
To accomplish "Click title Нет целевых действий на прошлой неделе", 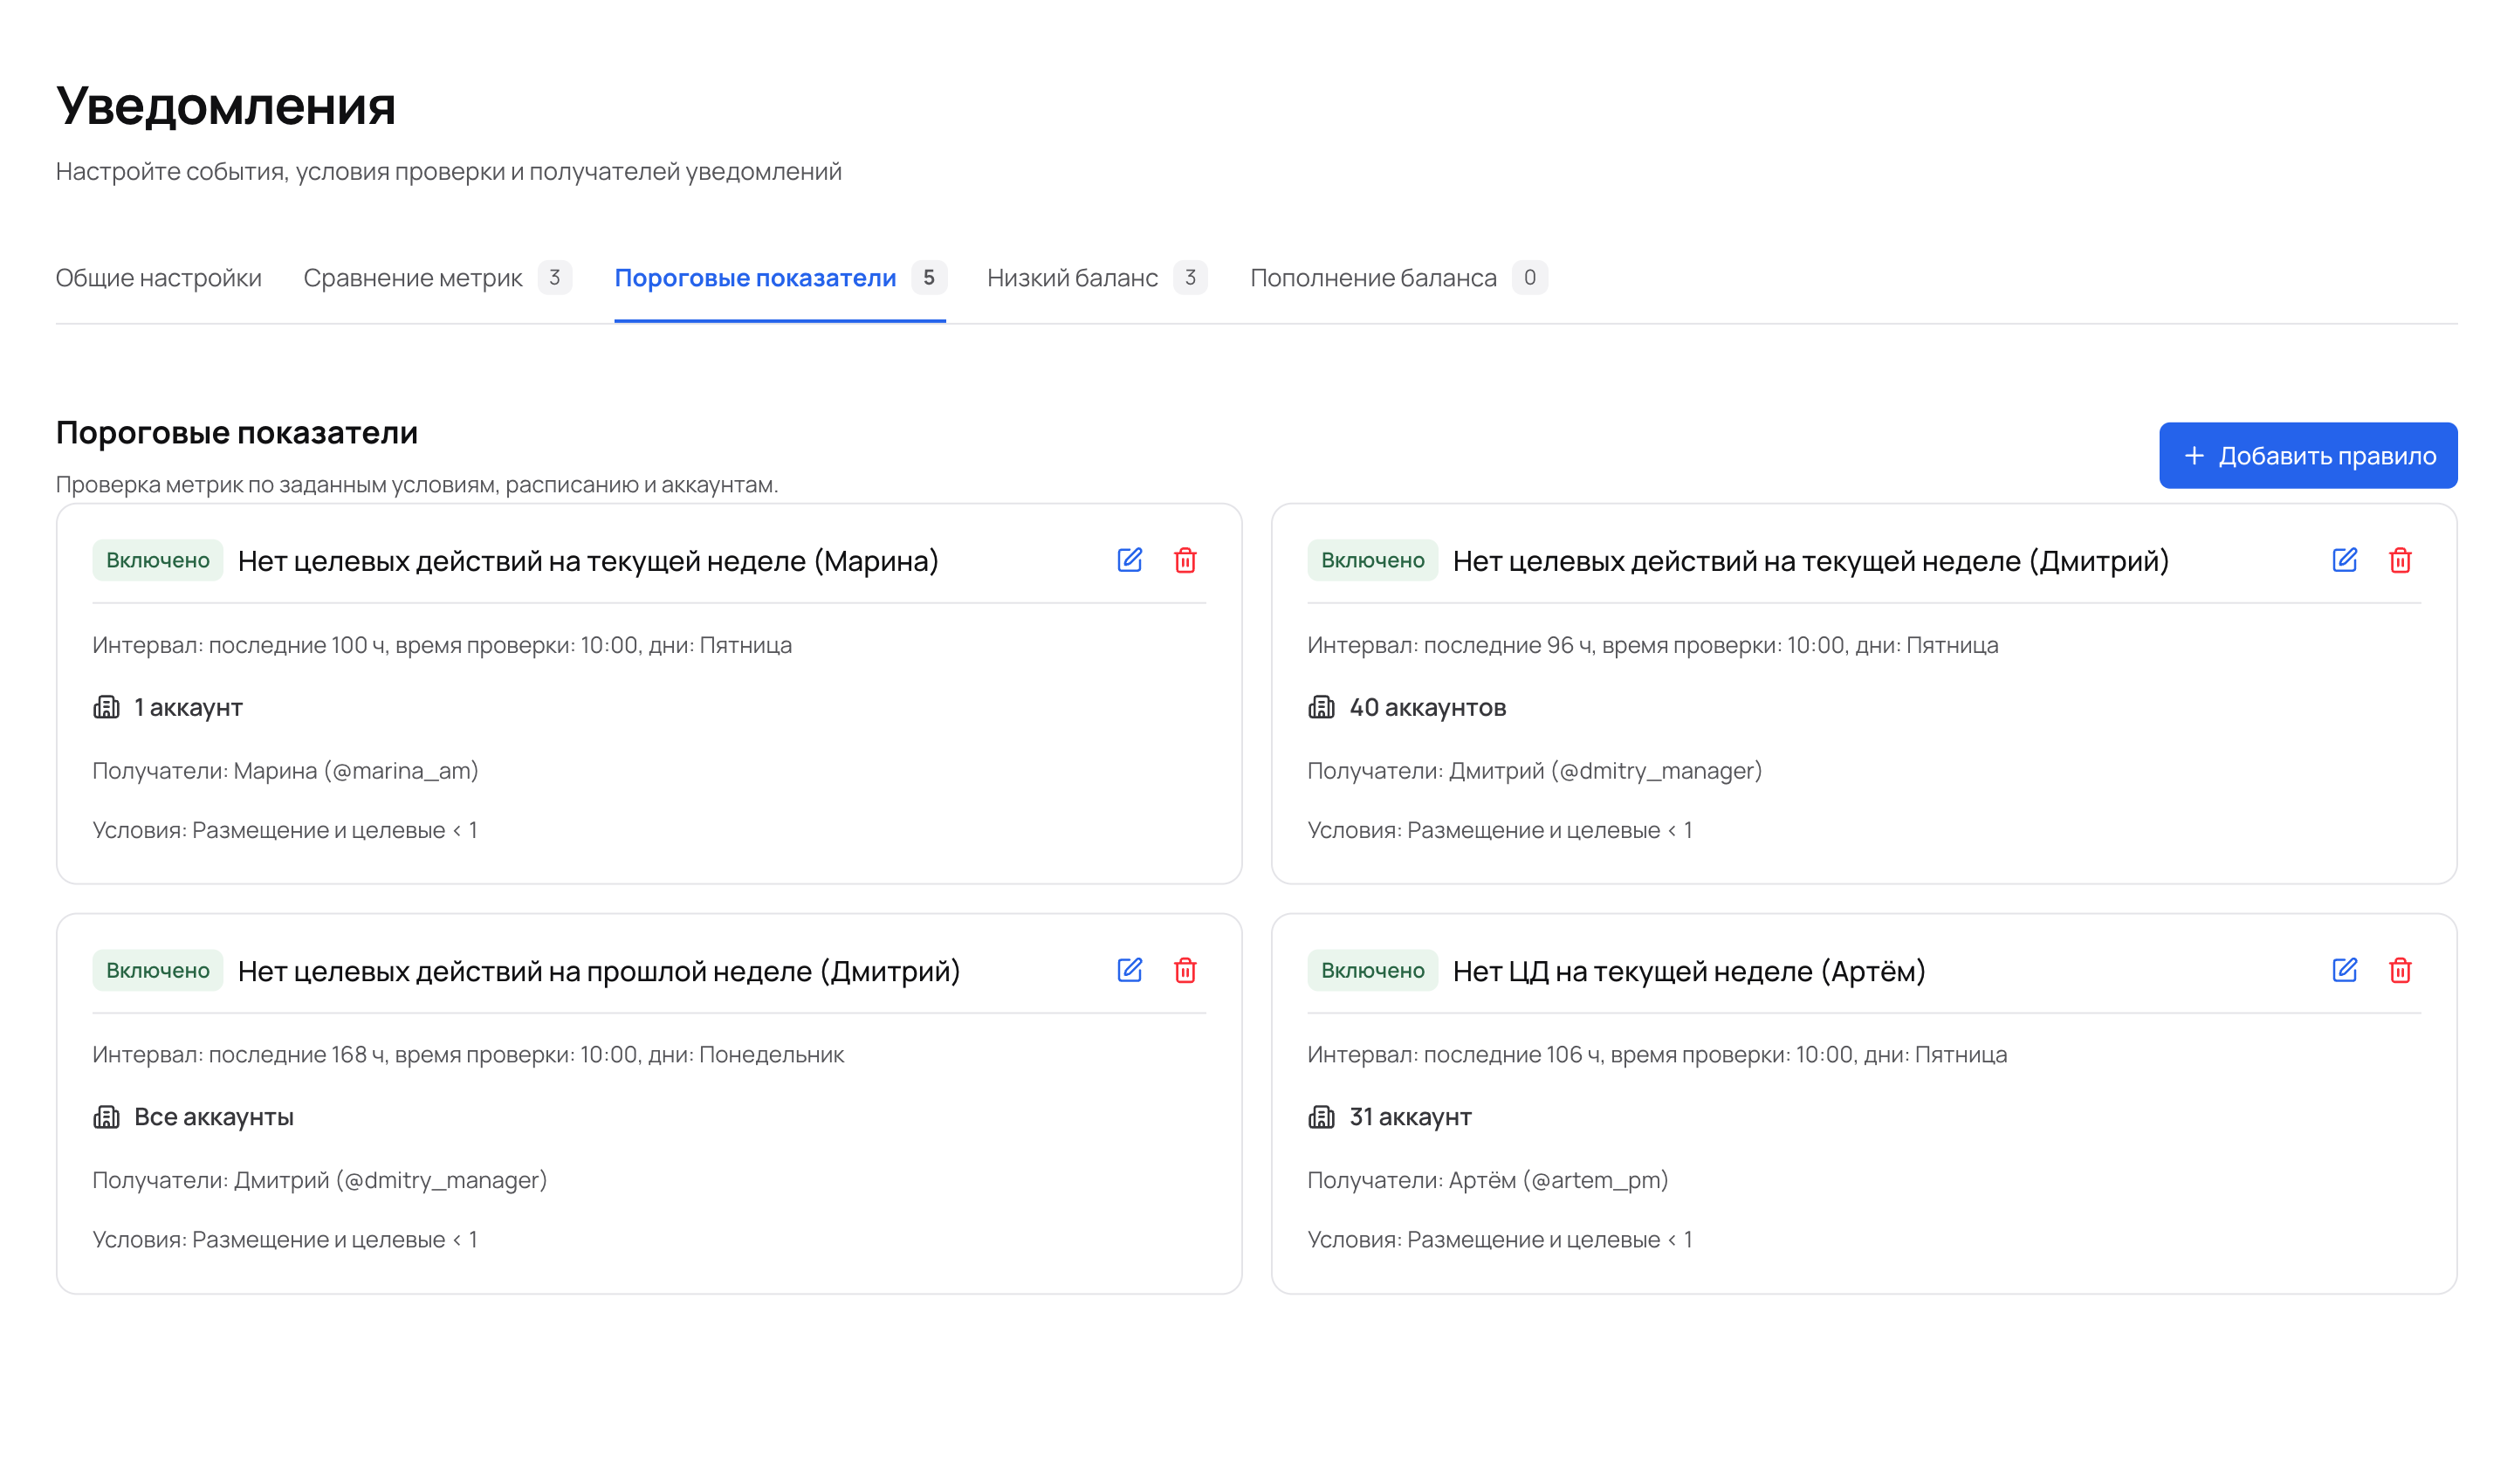I will pyautogui.click(x=599, y=971).
